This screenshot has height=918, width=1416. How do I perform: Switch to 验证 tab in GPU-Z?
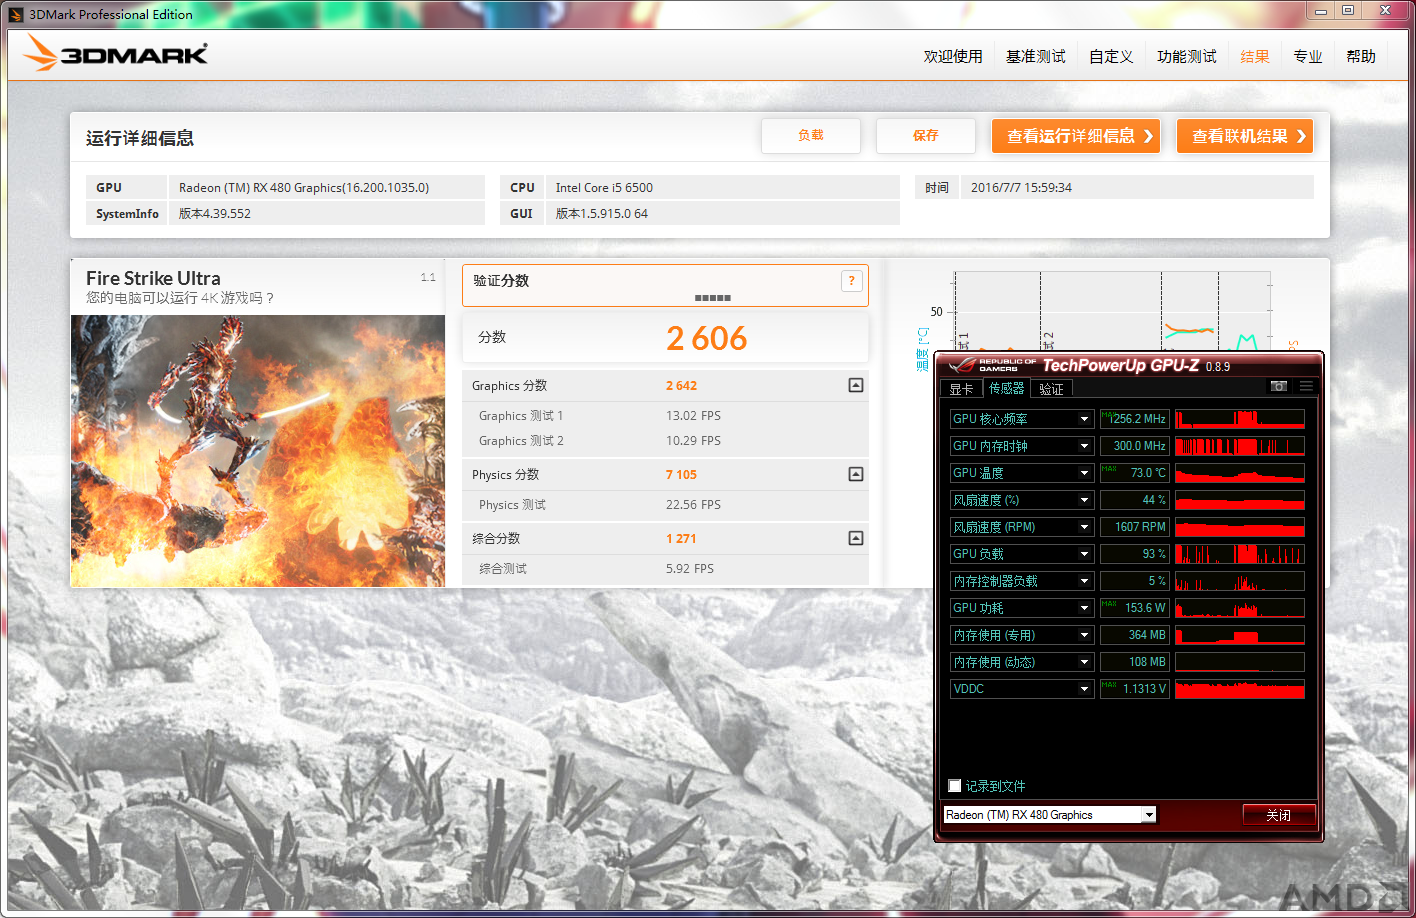[x=1051, y=389]
